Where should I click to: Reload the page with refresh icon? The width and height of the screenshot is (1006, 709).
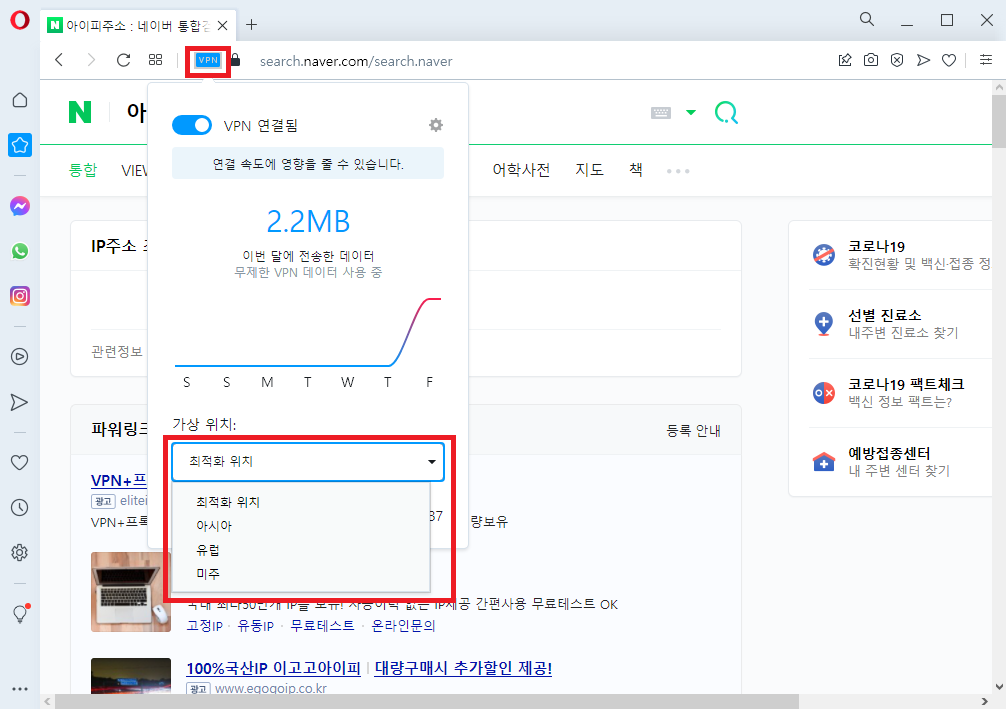click(x=123, y=60)
